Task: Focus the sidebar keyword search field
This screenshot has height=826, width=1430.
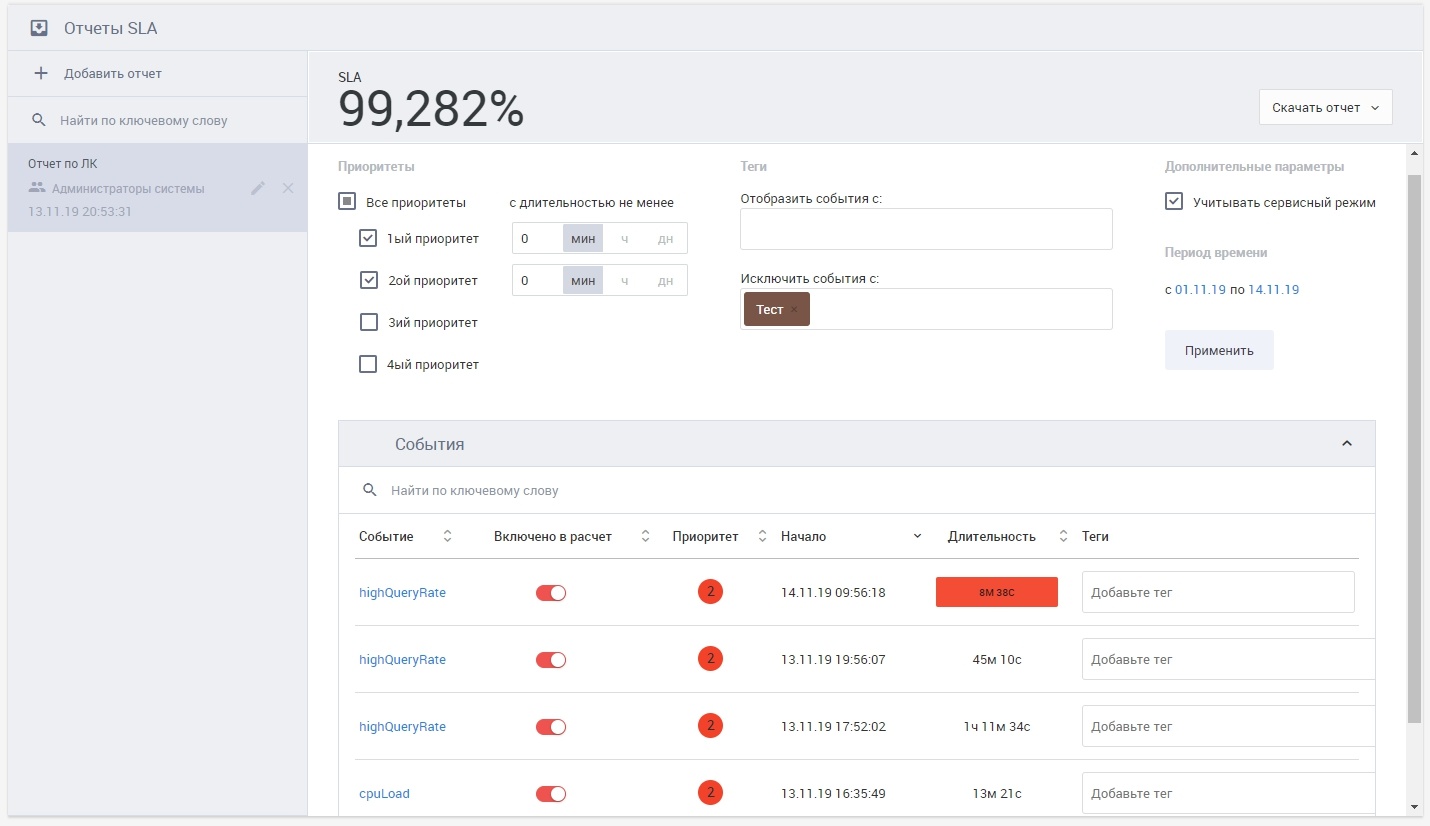Action: 157,120
